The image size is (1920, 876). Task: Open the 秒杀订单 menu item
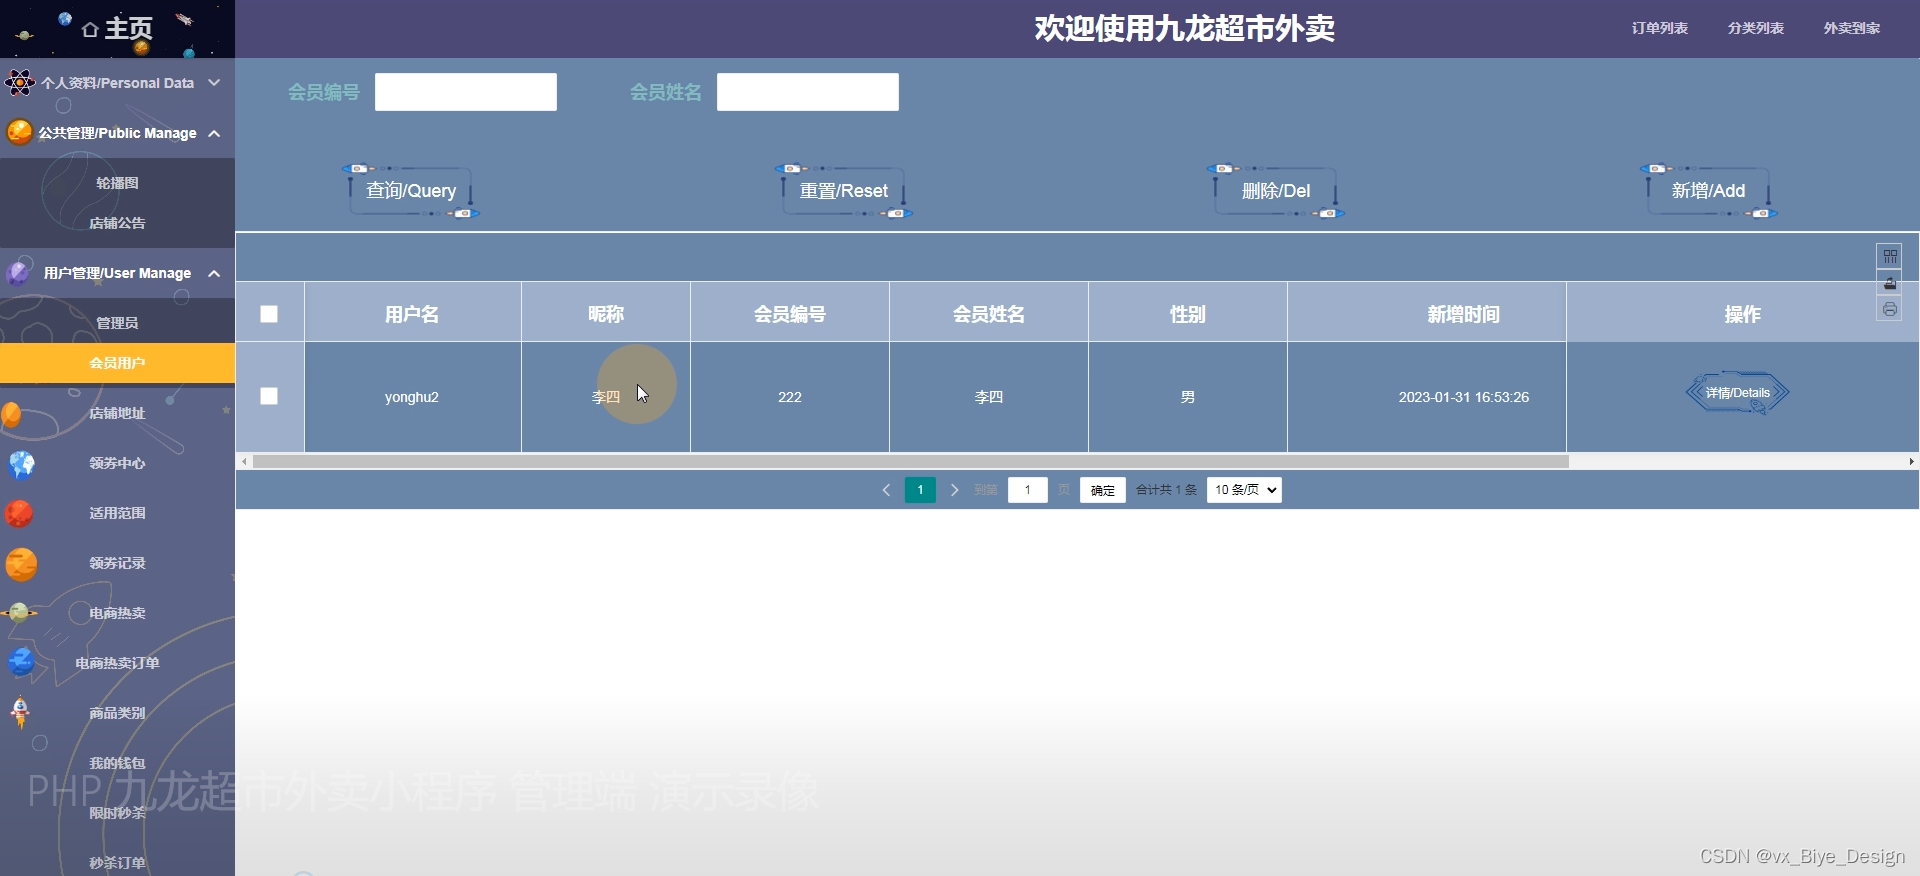[117, 862]
